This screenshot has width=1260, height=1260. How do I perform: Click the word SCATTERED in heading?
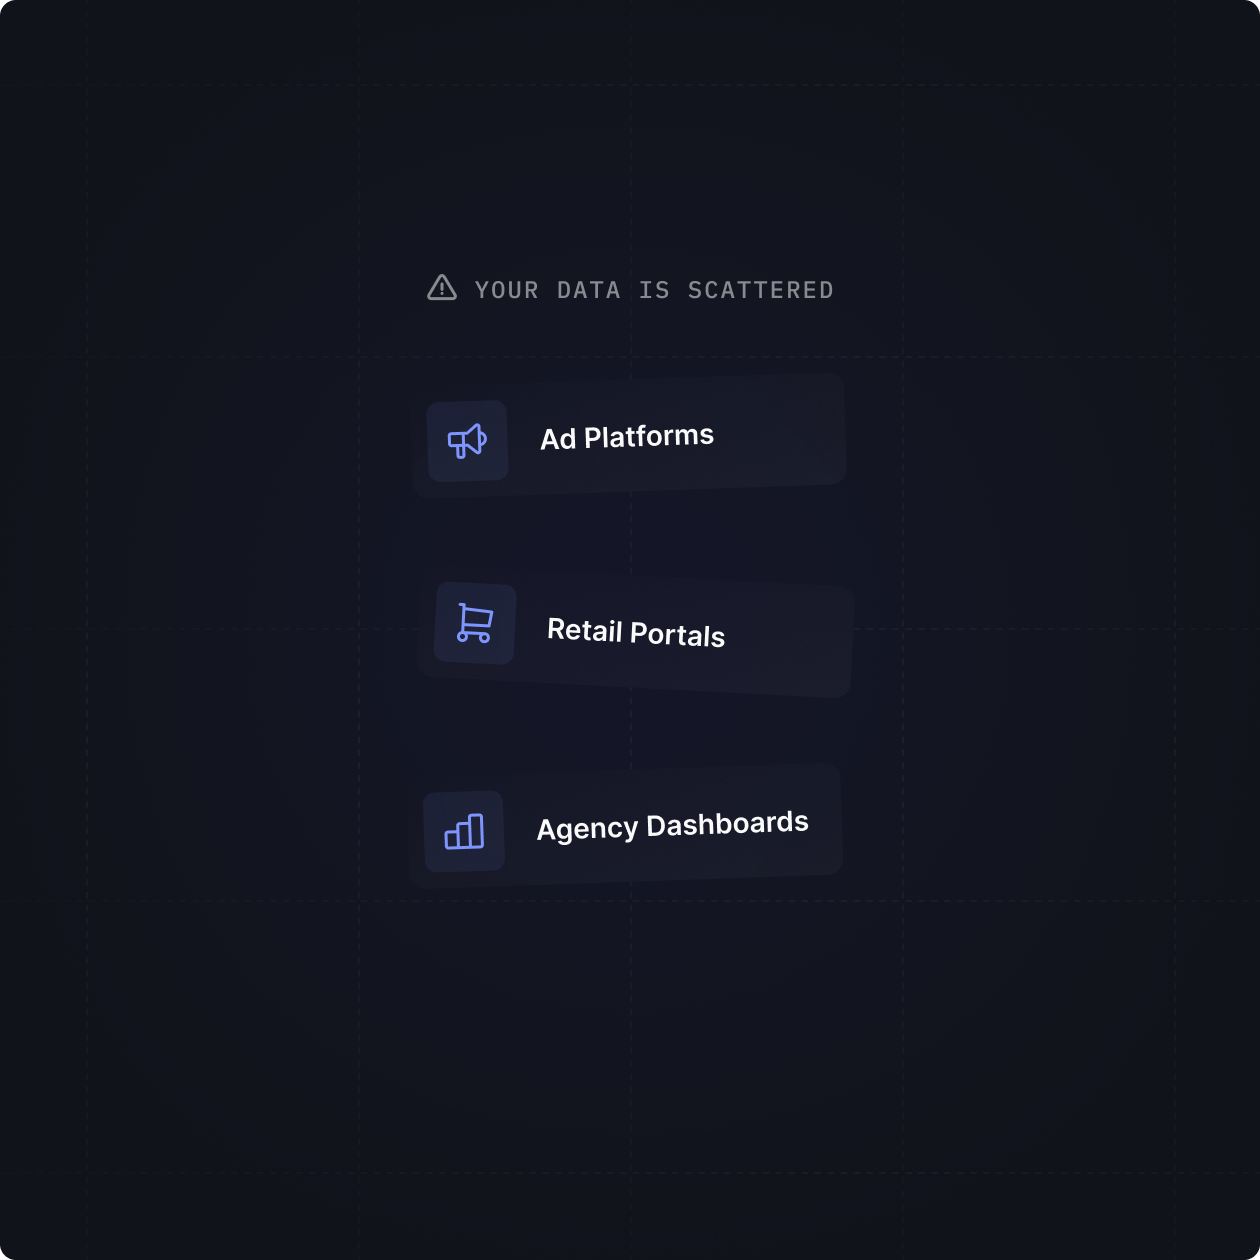click(760, 290)
